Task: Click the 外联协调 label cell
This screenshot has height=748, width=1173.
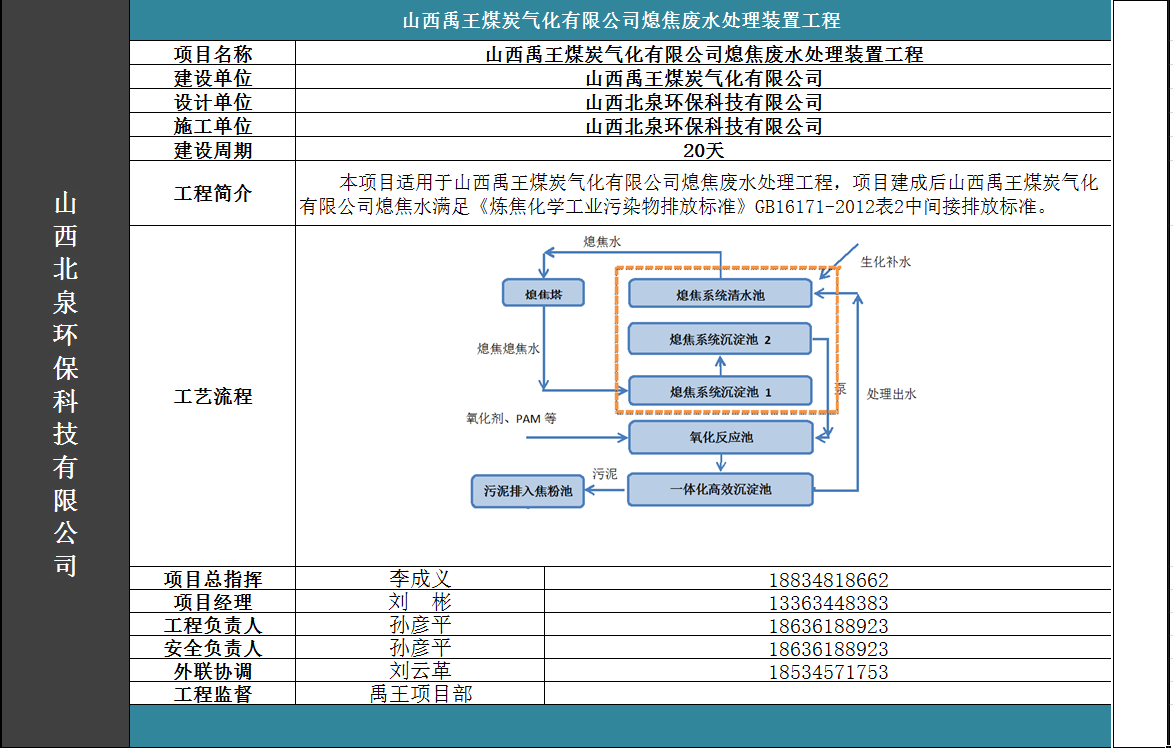Action: (x=212, y=672)
